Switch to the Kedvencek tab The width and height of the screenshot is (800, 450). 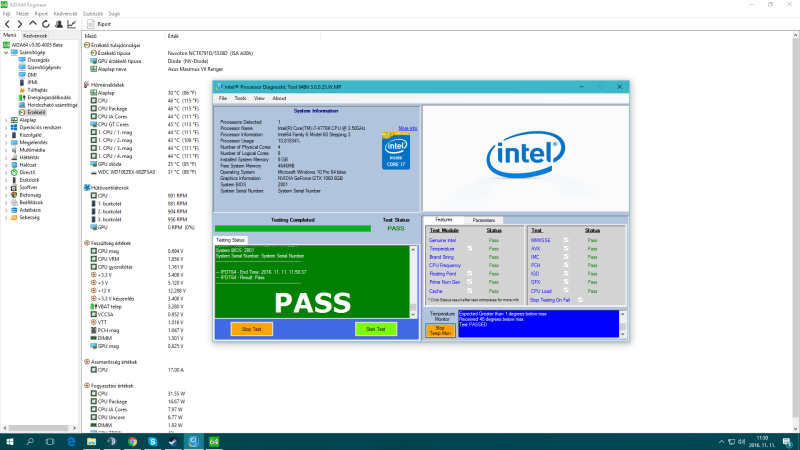point(35,36)
